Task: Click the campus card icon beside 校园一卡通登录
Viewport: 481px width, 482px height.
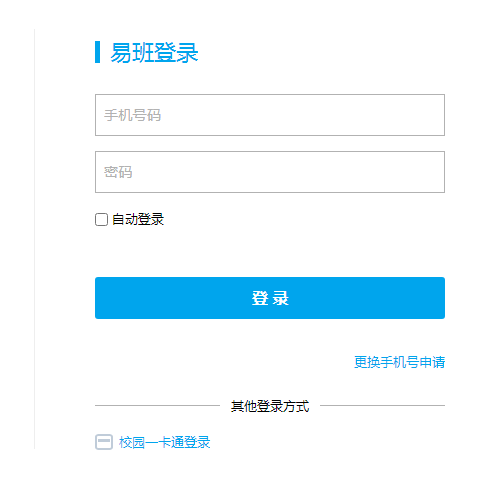Action: (x=104, y=442)
